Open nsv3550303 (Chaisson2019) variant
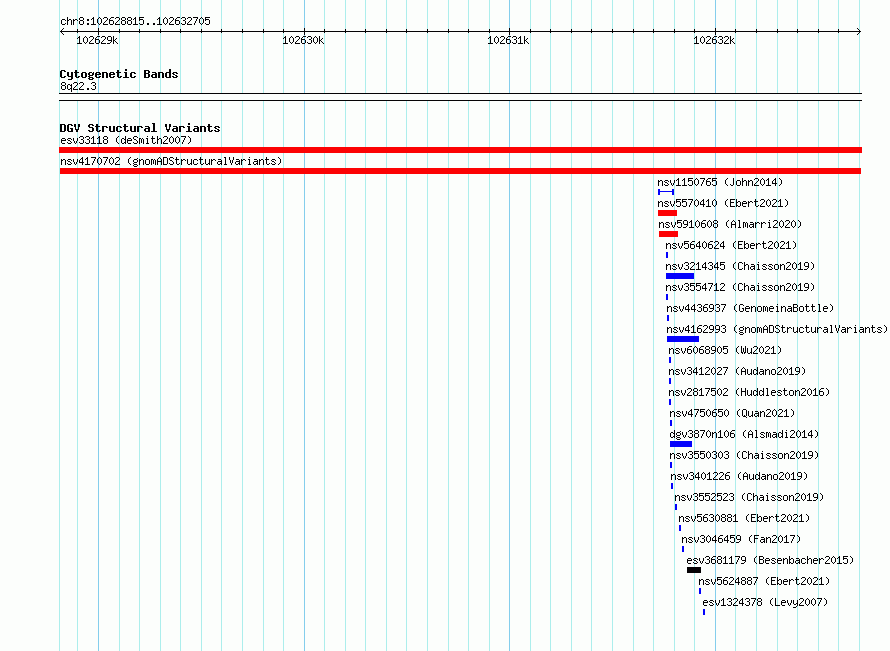Screen dimensions: 890x651 coord(744,455)
